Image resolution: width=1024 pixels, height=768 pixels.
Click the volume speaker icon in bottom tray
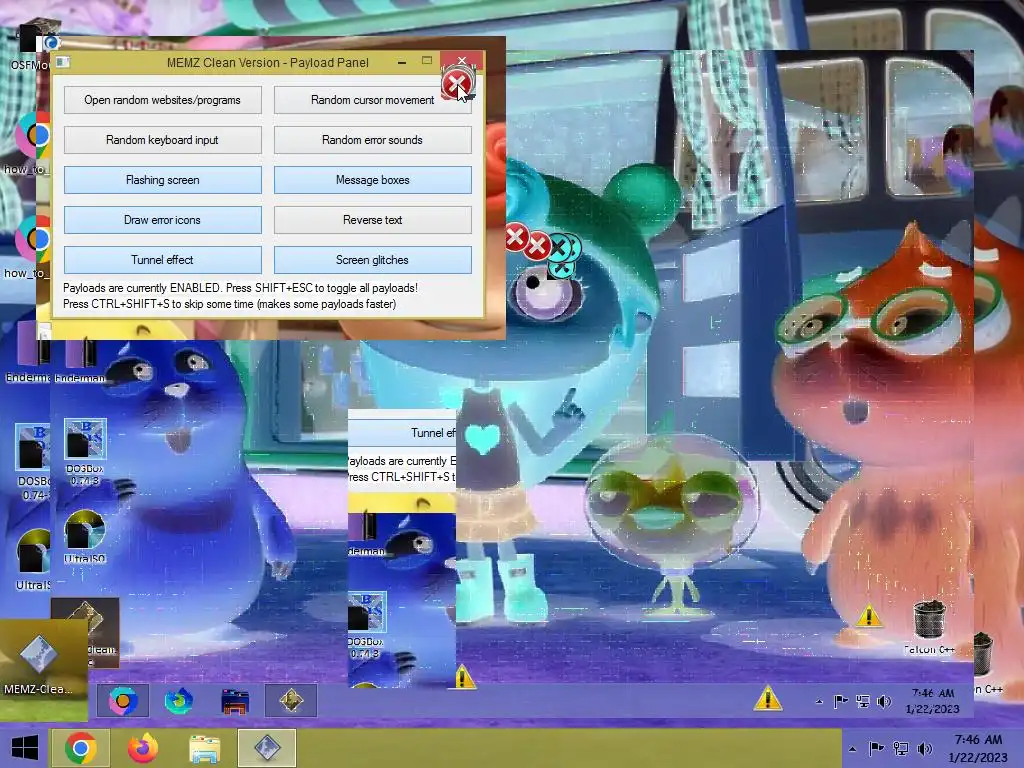coord(924,748)
